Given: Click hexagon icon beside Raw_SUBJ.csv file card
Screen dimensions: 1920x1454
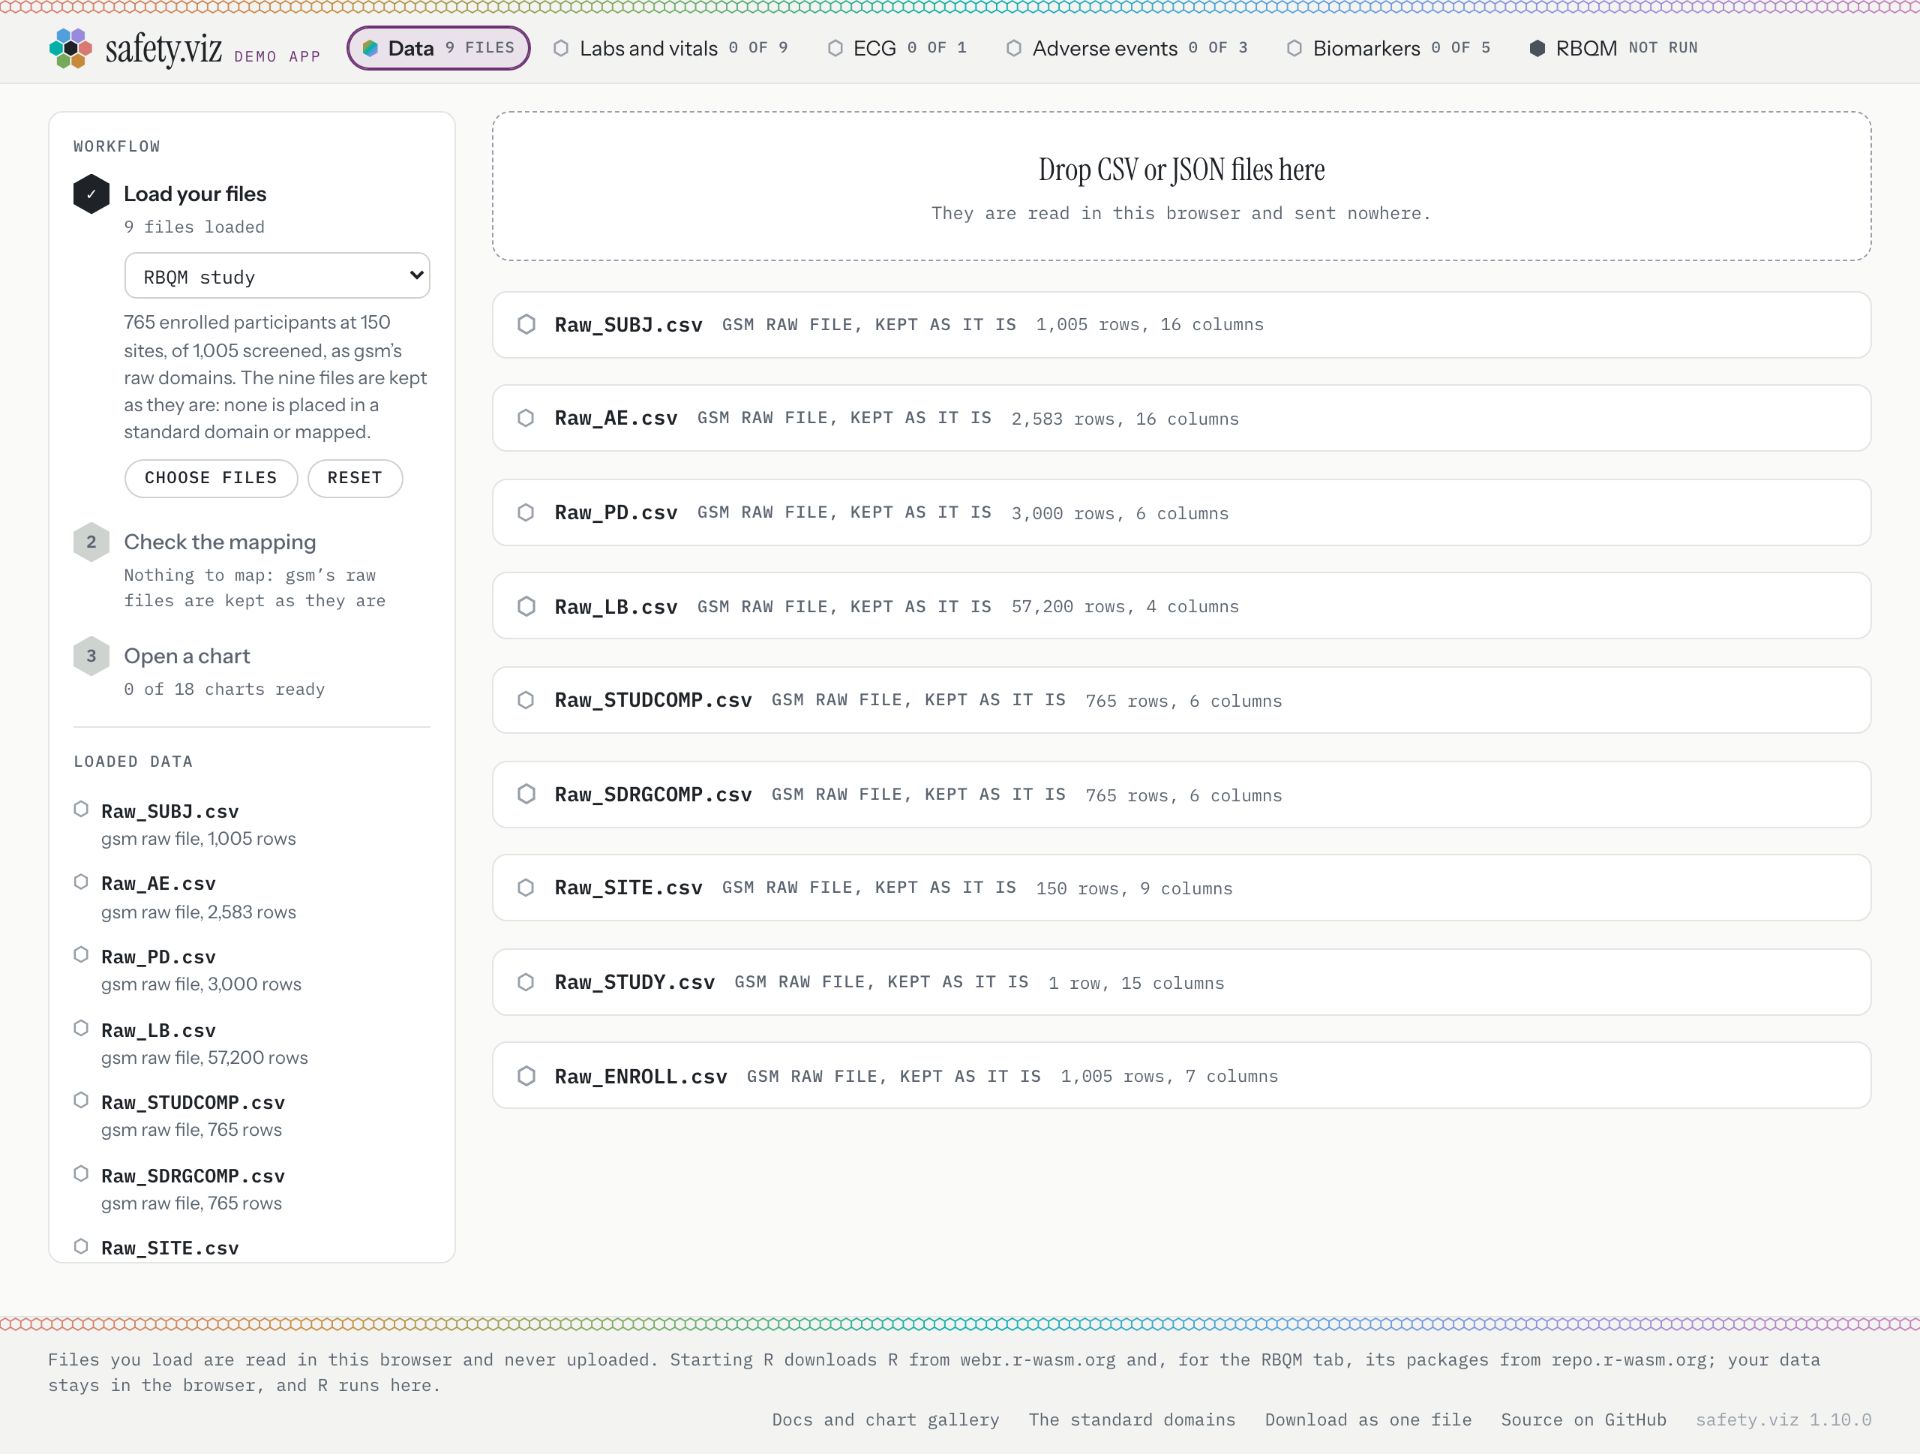Looking at the screenshot, I should tap(526, 324).
